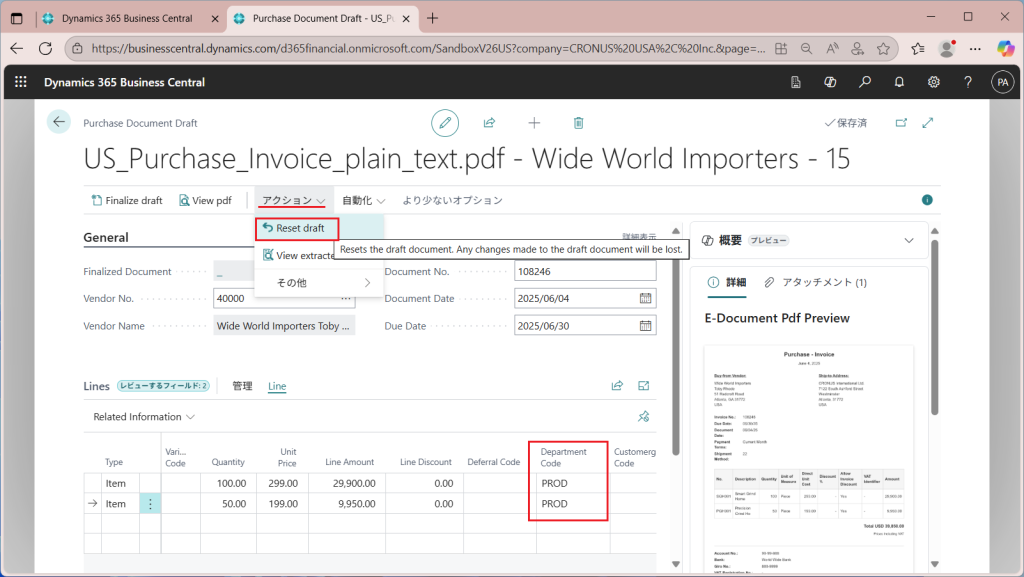
Task: Open page in new window icon
Action: tap(901, 123)
